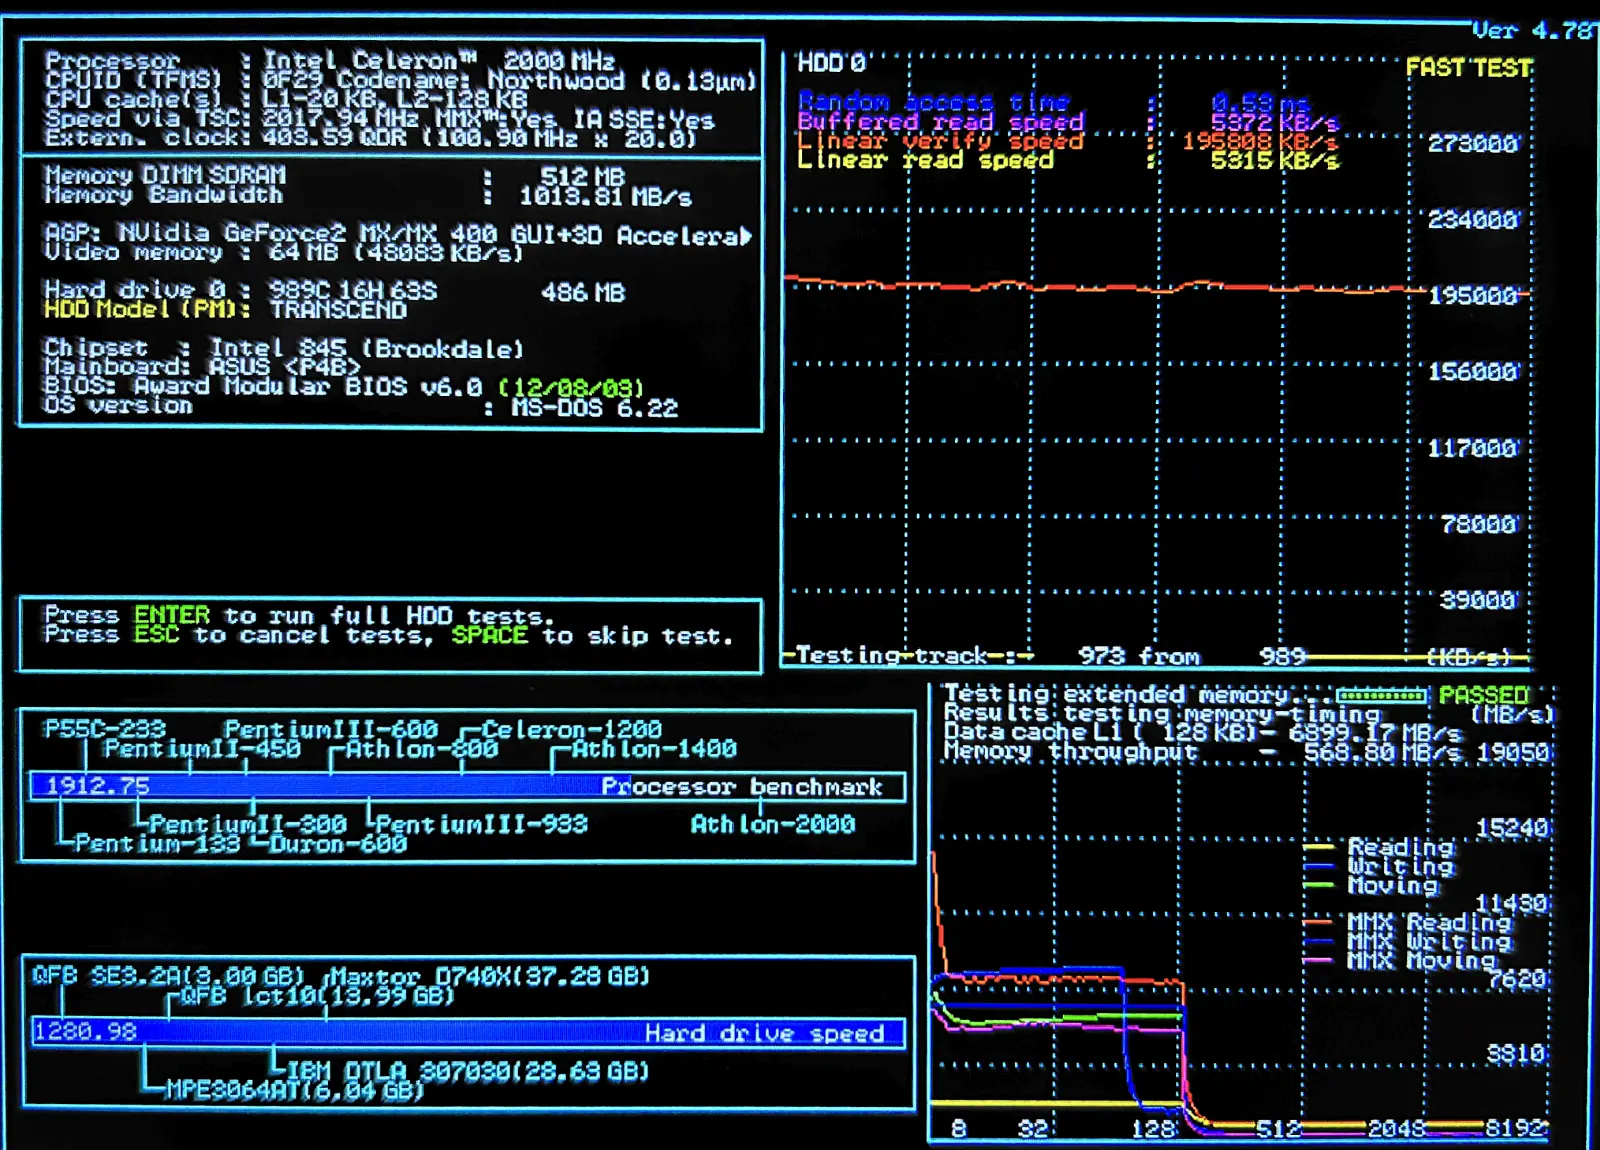Screen dimensions: 1600x1150
Task: Expand the truncated AGP line arrow
Action: [x=745, y=236]
